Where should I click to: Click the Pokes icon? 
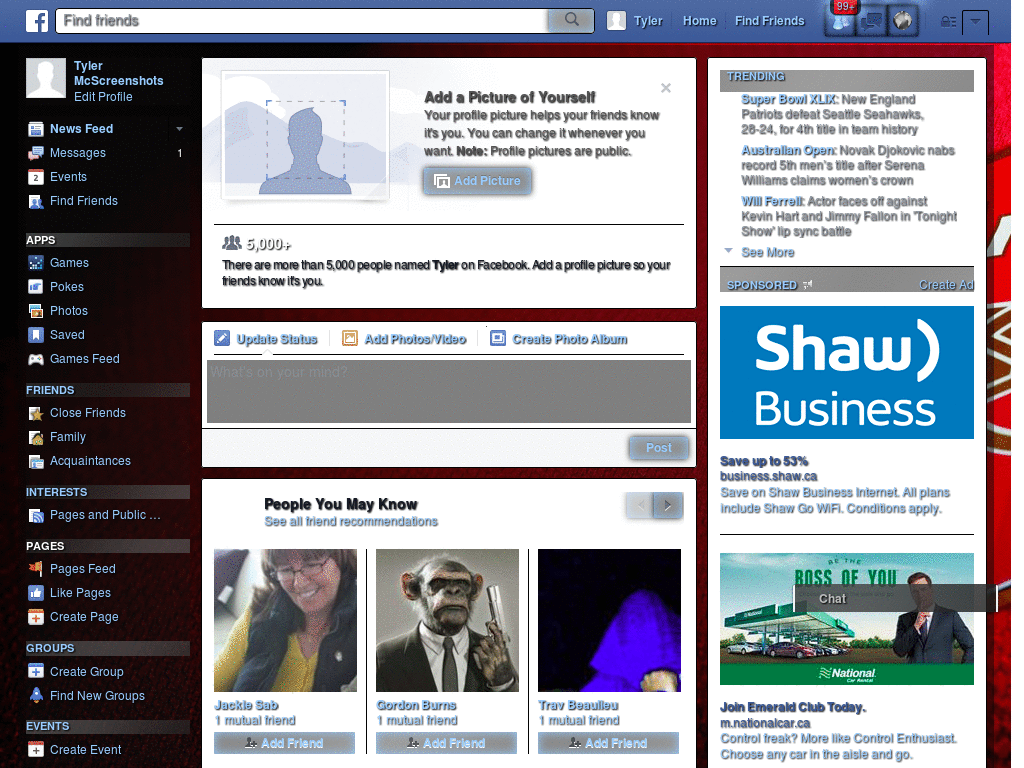(x=36, y=287)
